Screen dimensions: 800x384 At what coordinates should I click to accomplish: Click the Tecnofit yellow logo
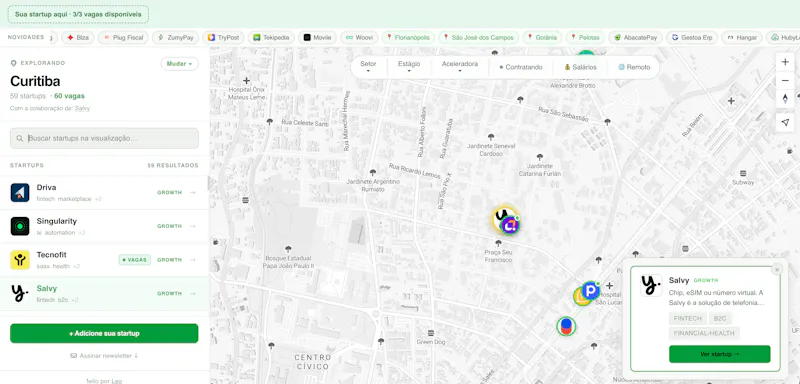(20, 260)
